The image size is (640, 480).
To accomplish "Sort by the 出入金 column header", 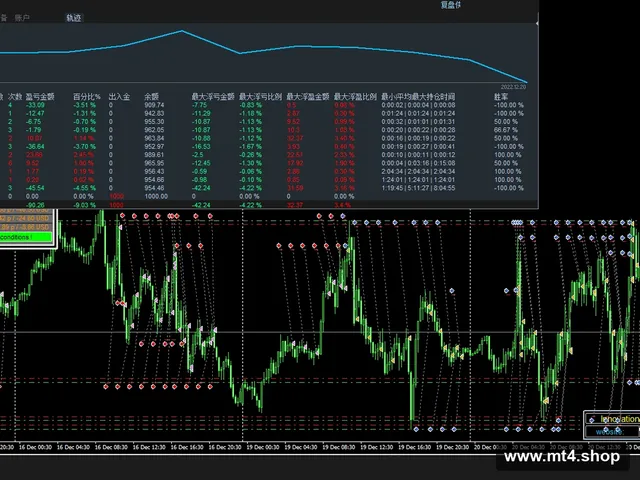I will [119, 97].
